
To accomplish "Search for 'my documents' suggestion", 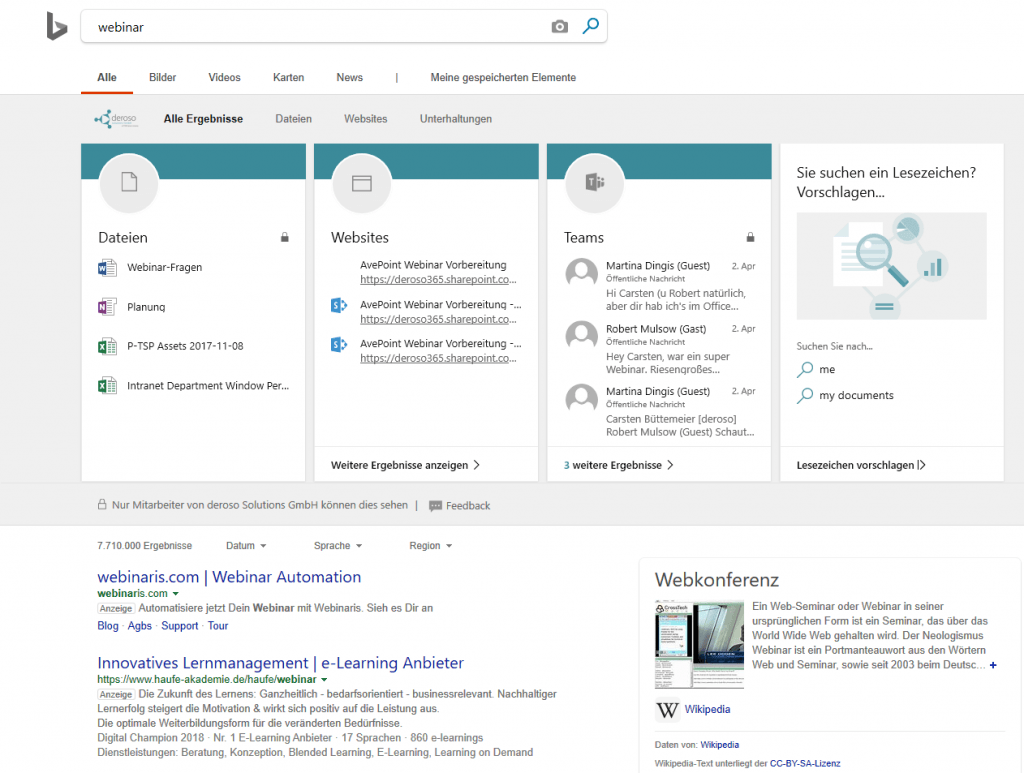I will tap(856, 396).
